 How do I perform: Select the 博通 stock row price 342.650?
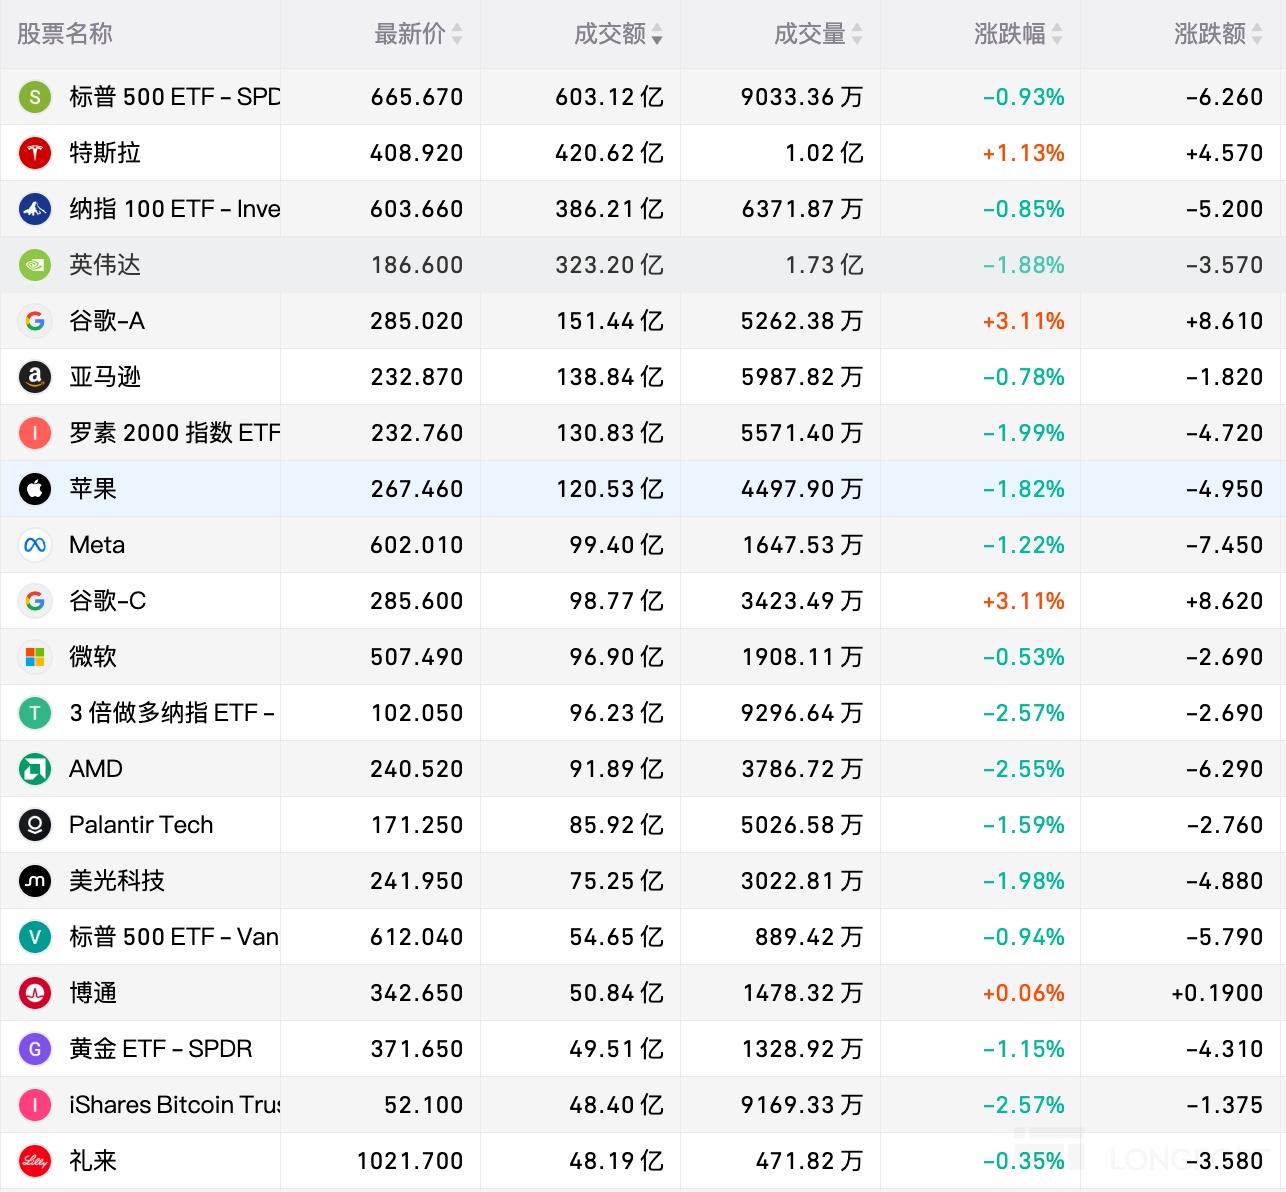click(417, 993)
